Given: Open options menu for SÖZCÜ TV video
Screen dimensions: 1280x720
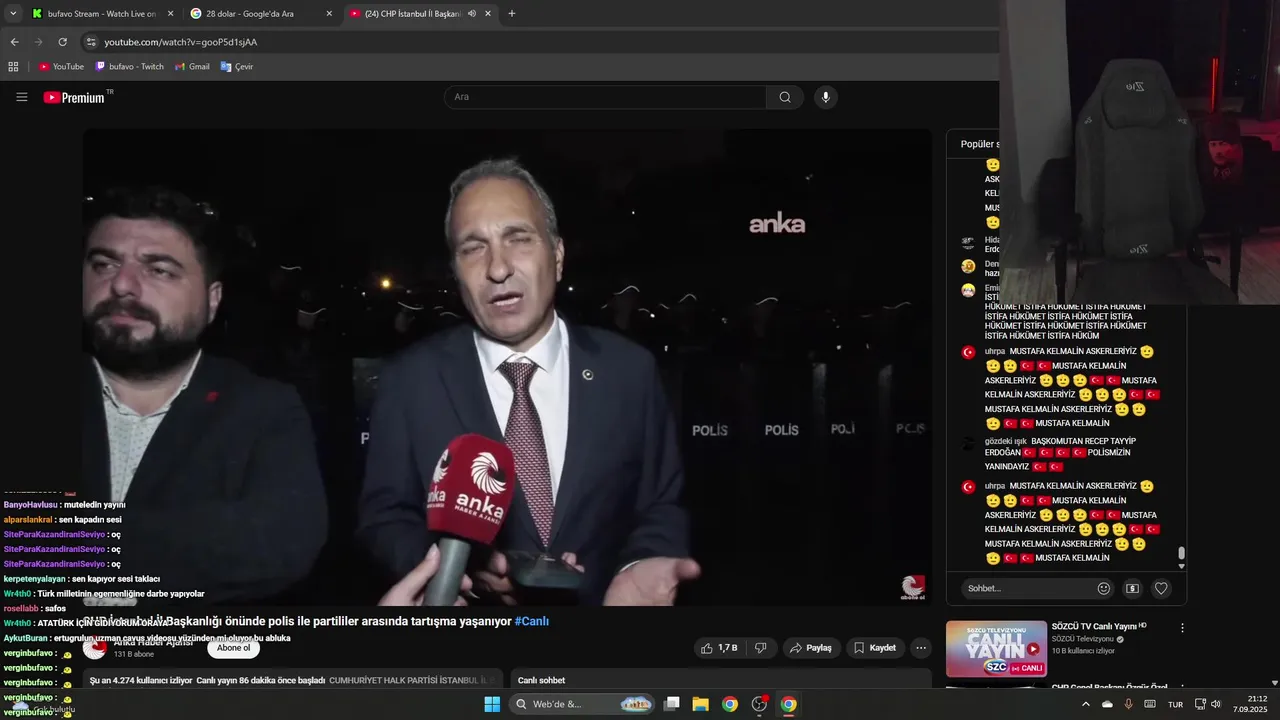Looking at the screenshot, I should click(x=1182, y=628).
